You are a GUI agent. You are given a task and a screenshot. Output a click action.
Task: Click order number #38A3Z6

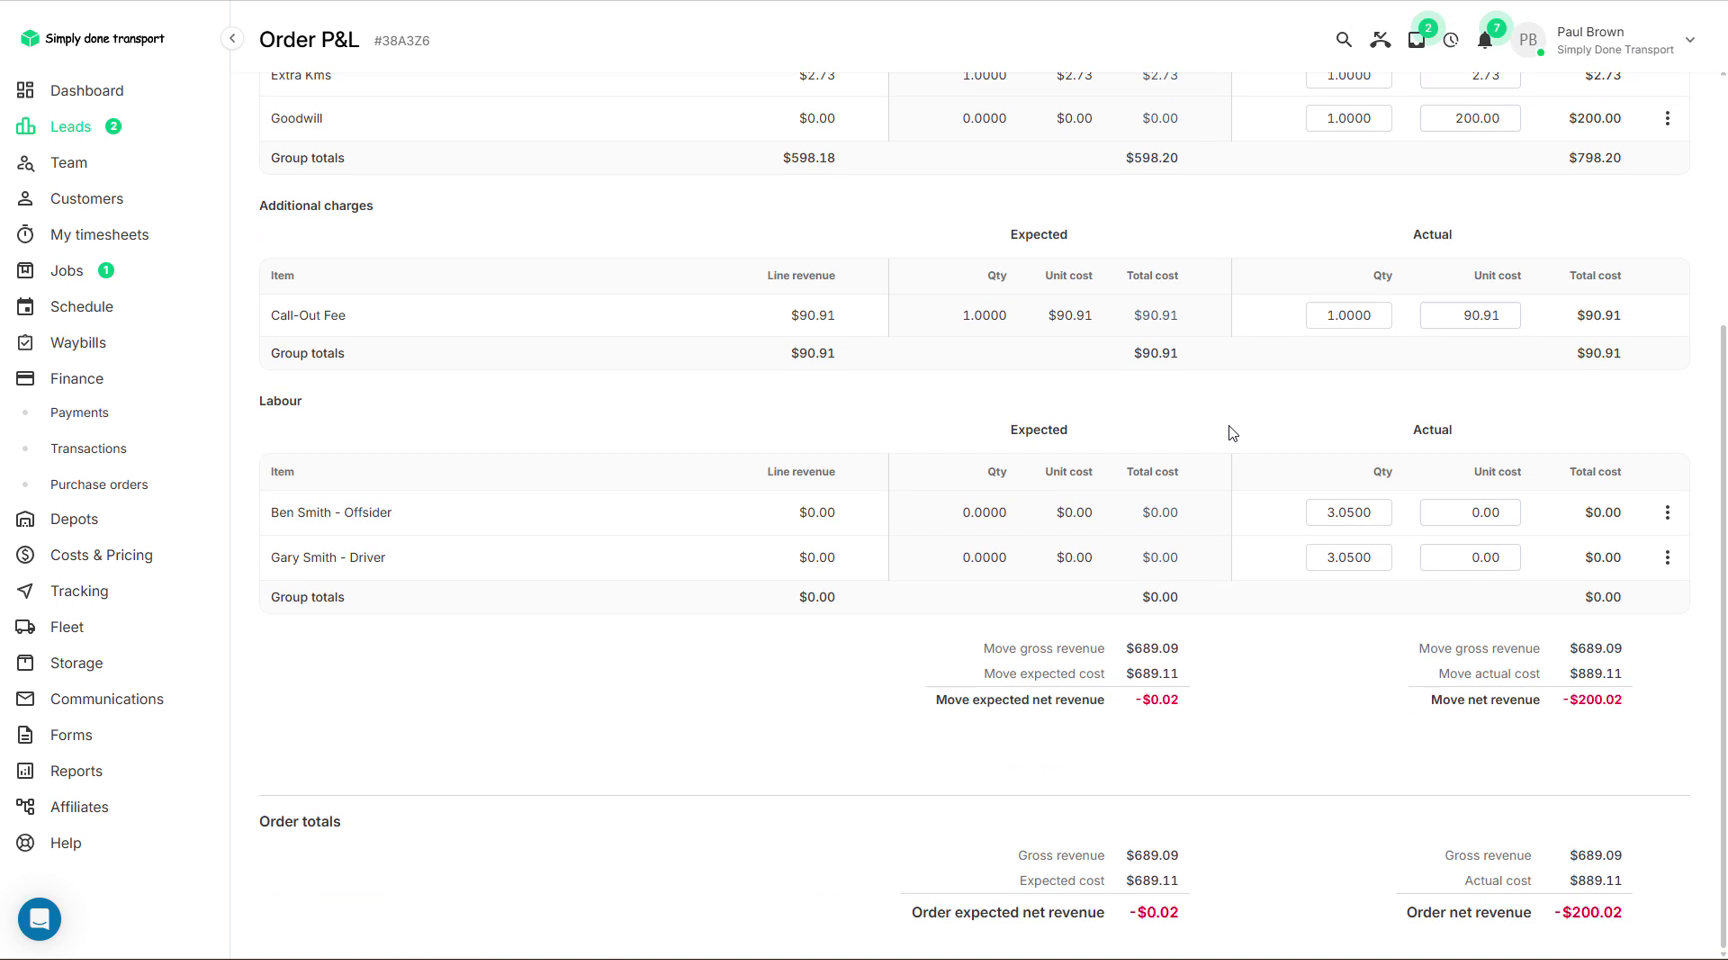(x=401, y=41)
